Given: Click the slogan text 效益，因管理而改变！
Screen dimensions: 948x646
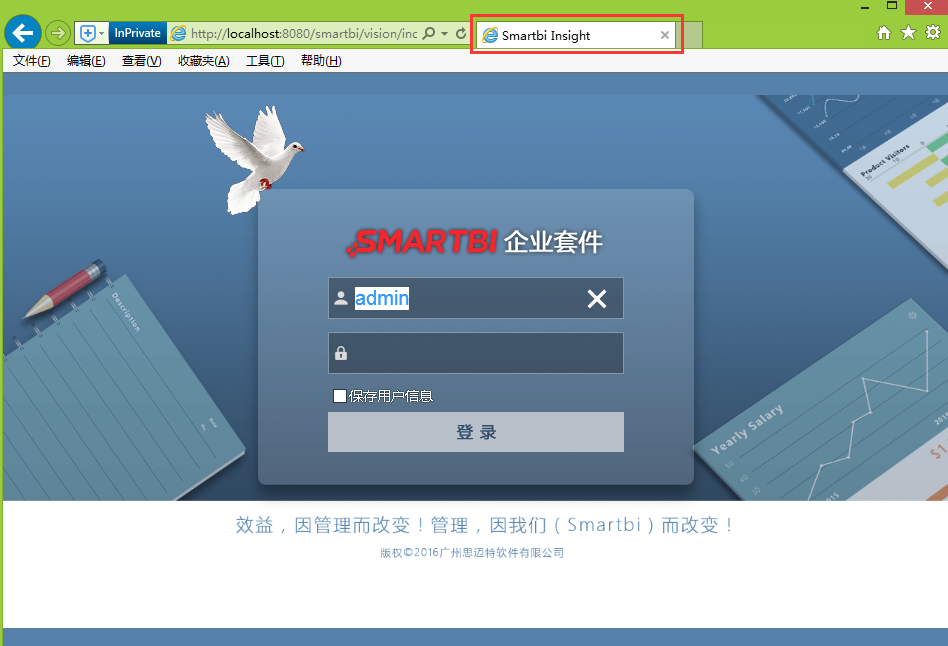Looking at the screenshot, I should (331, 525).
